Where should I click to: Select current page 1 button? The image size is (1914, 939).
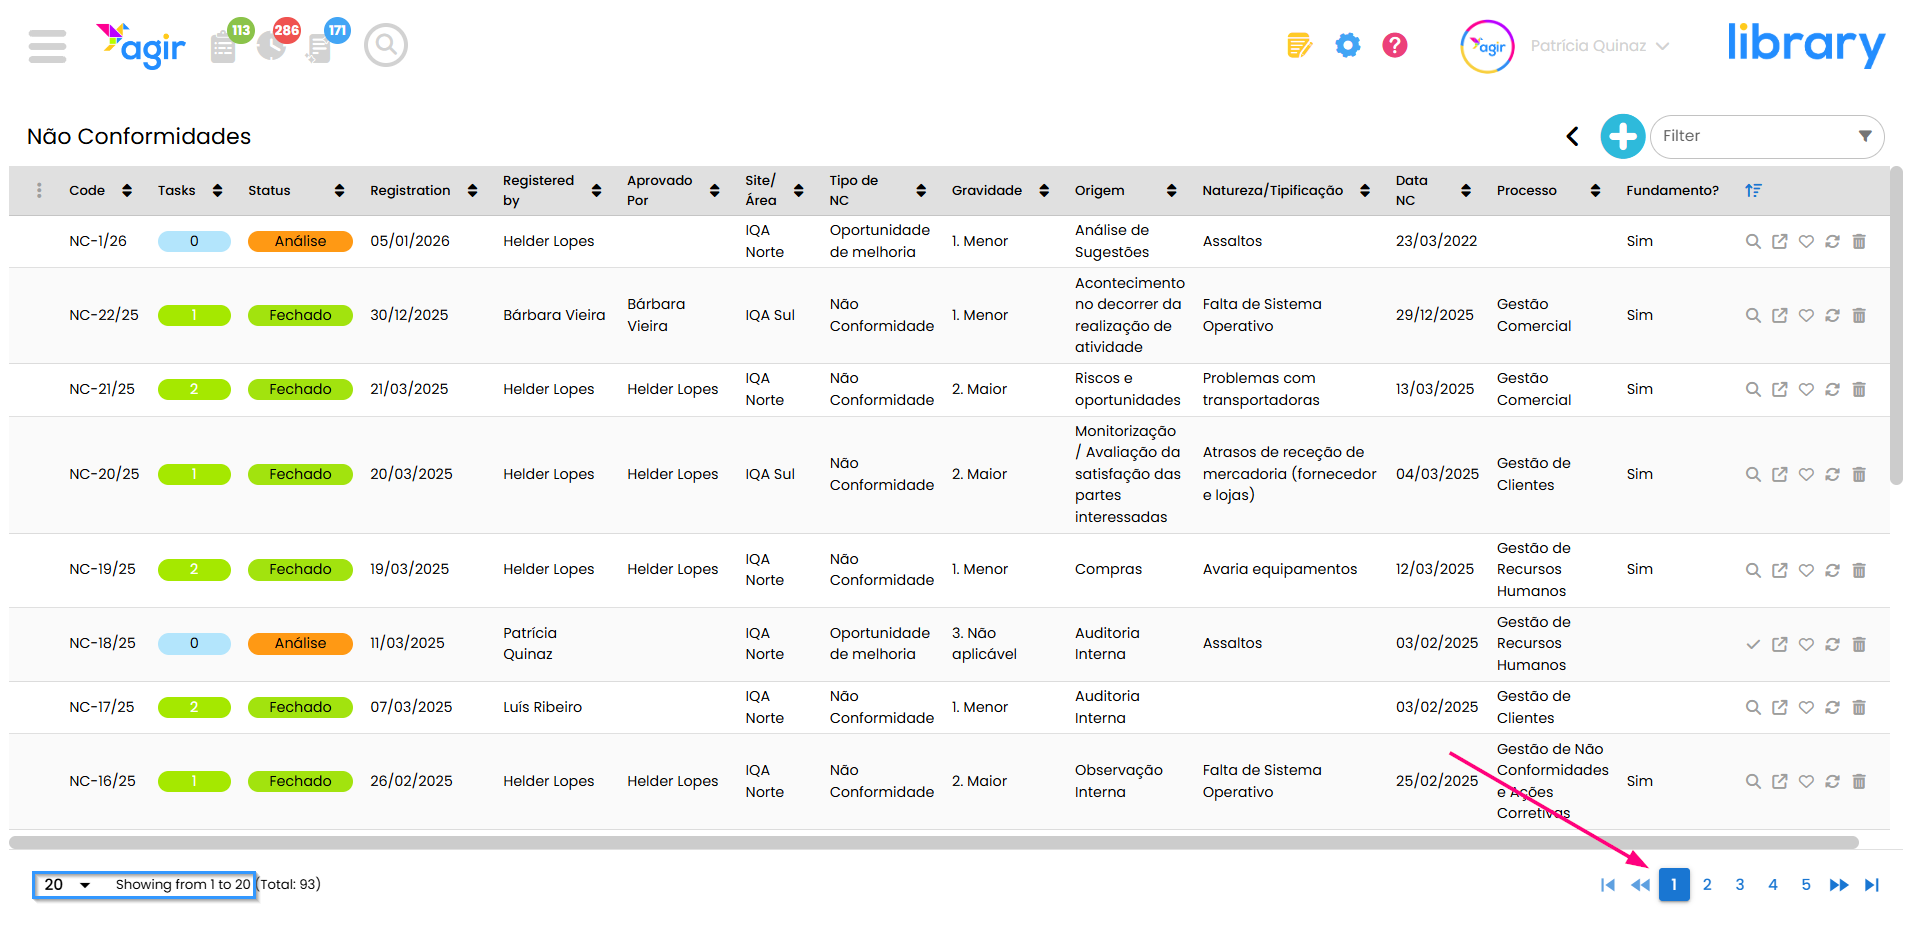pos(1674,885)
